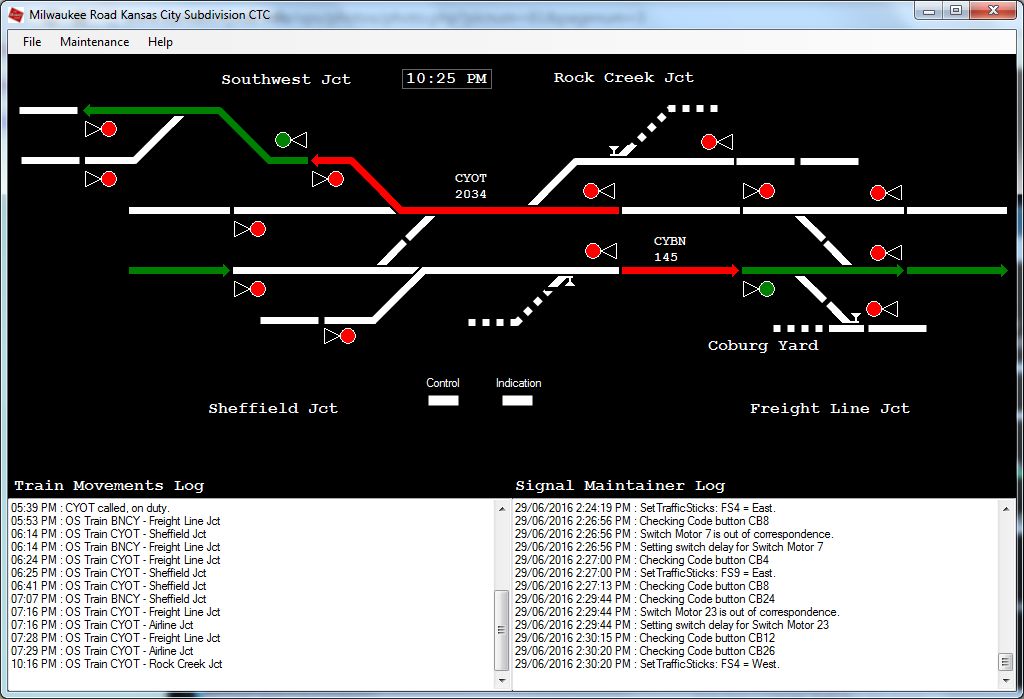Click red signal beside Coburg Yard track
1024x699 pixels.
[874, 309]
